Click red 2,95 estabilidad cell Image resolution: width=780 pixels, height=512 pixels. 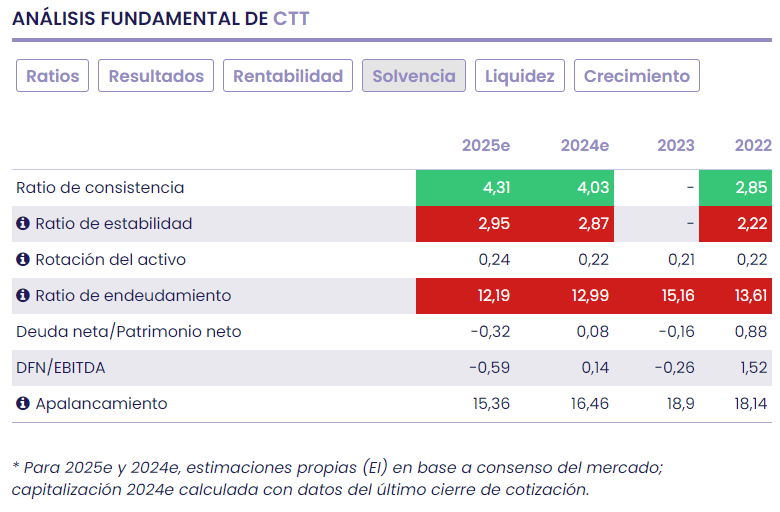click(466, 224)
